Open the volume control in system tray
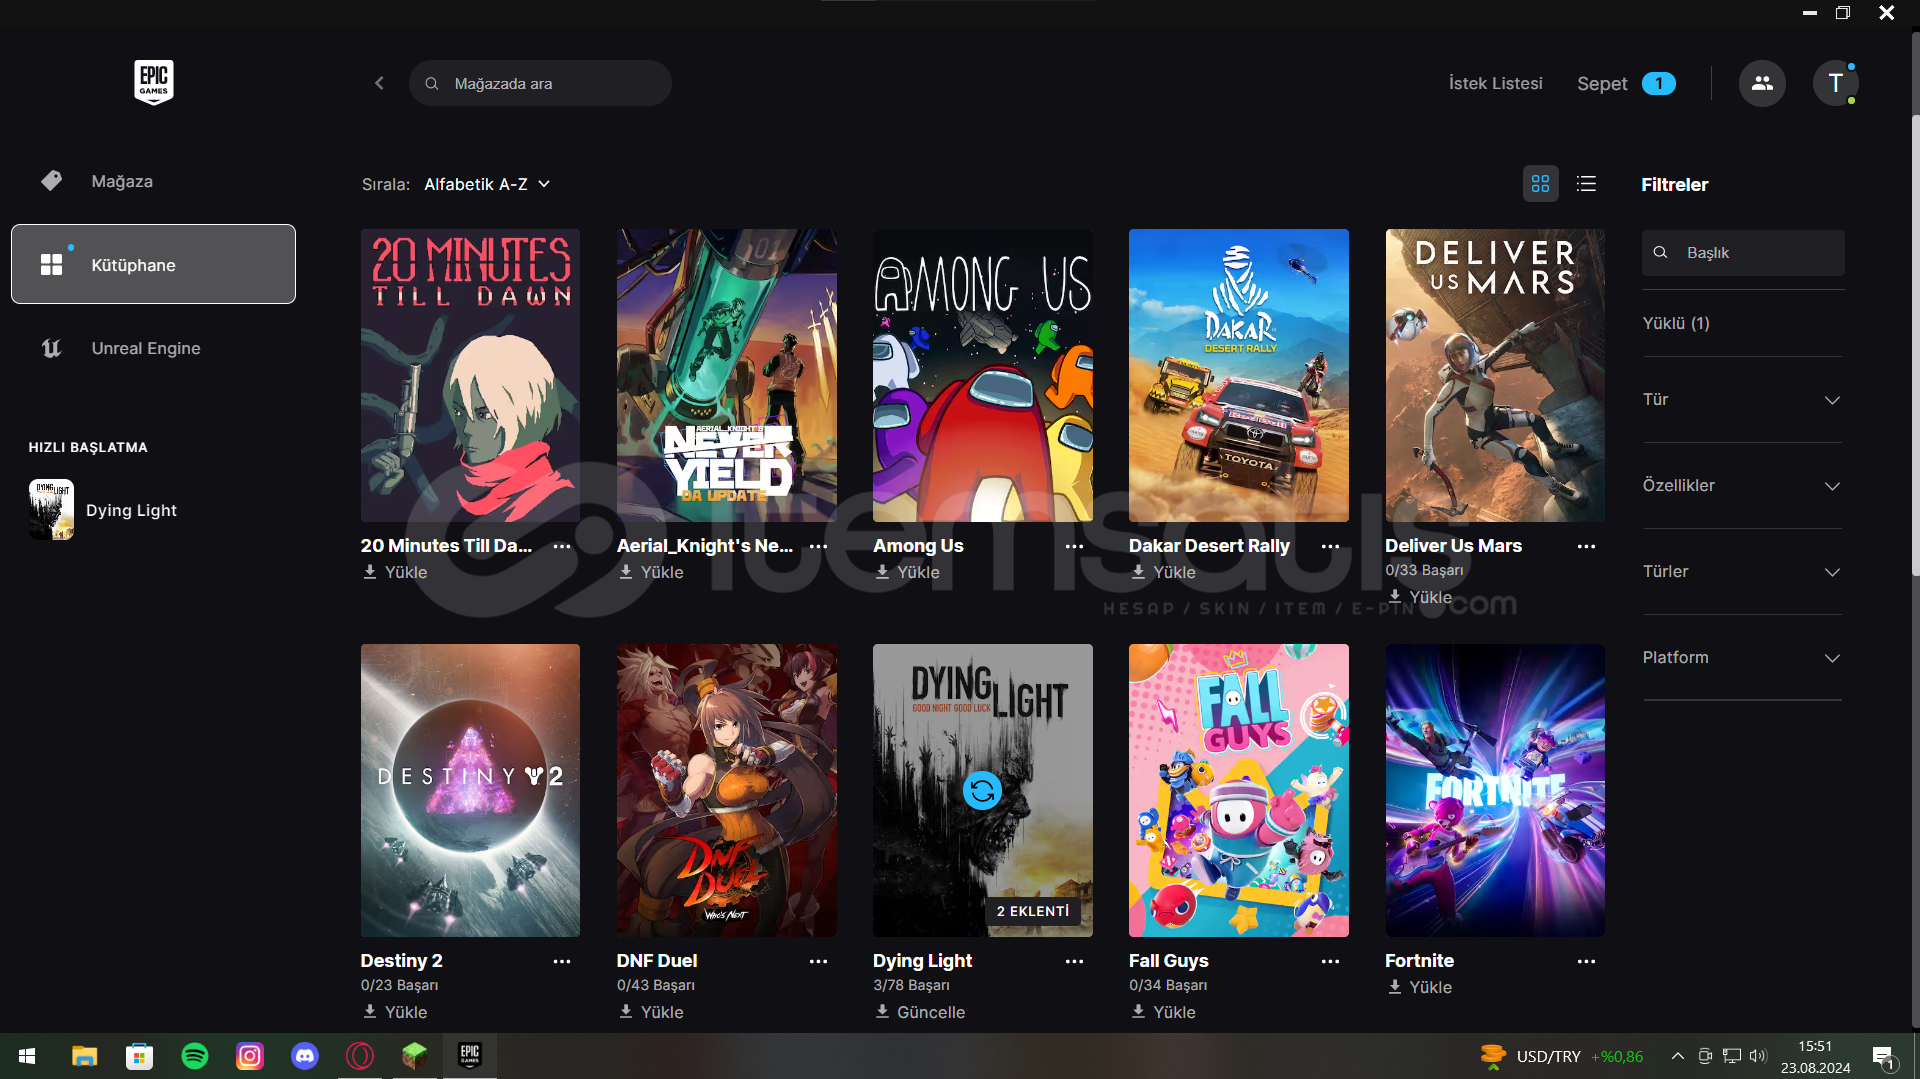1920x1079 pixels. pos(1758,1056)
